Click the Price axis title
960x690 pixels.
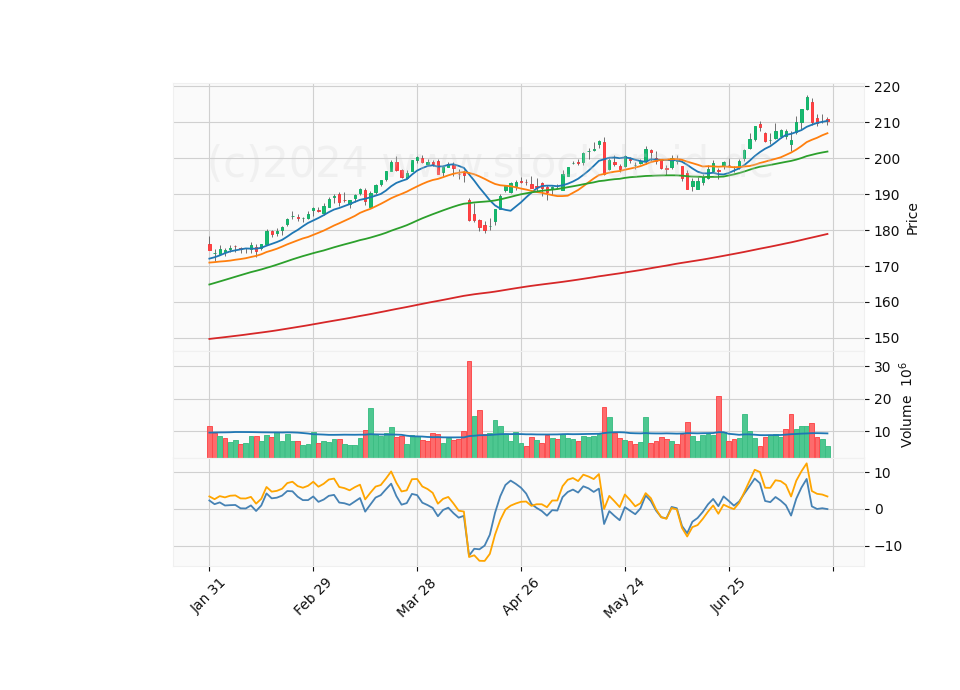click(912, 219)
